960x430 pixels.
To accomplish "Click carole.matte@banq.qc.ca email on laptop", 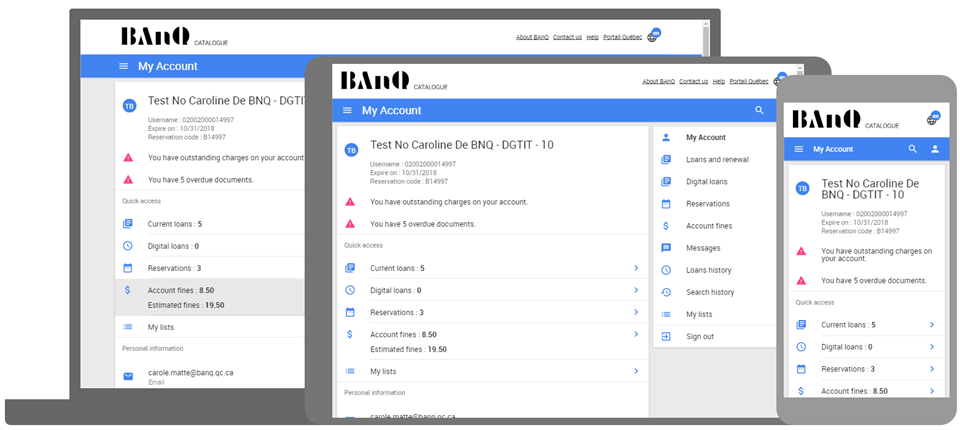I will pos(190,372).
